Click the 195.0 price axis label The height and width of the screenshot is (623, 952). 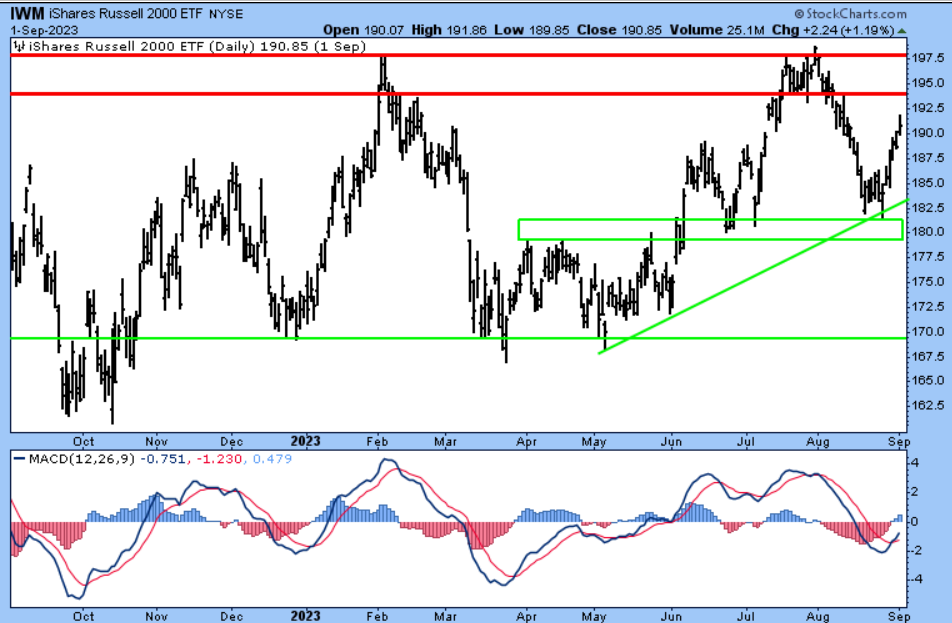pos(929,83)
